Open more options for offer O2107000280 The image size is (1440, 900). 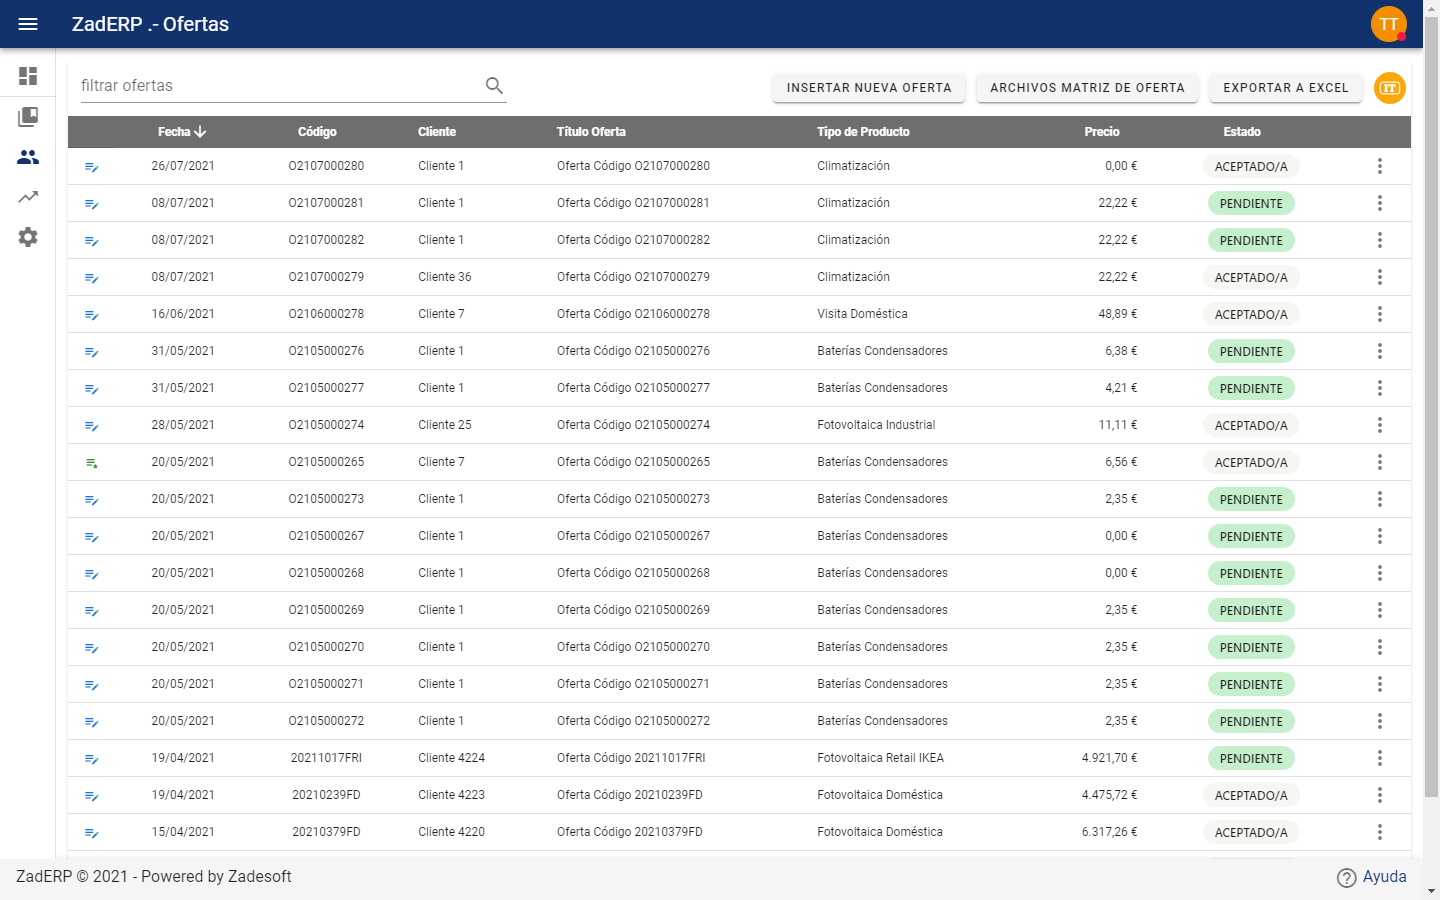(x=1380, y=166)
